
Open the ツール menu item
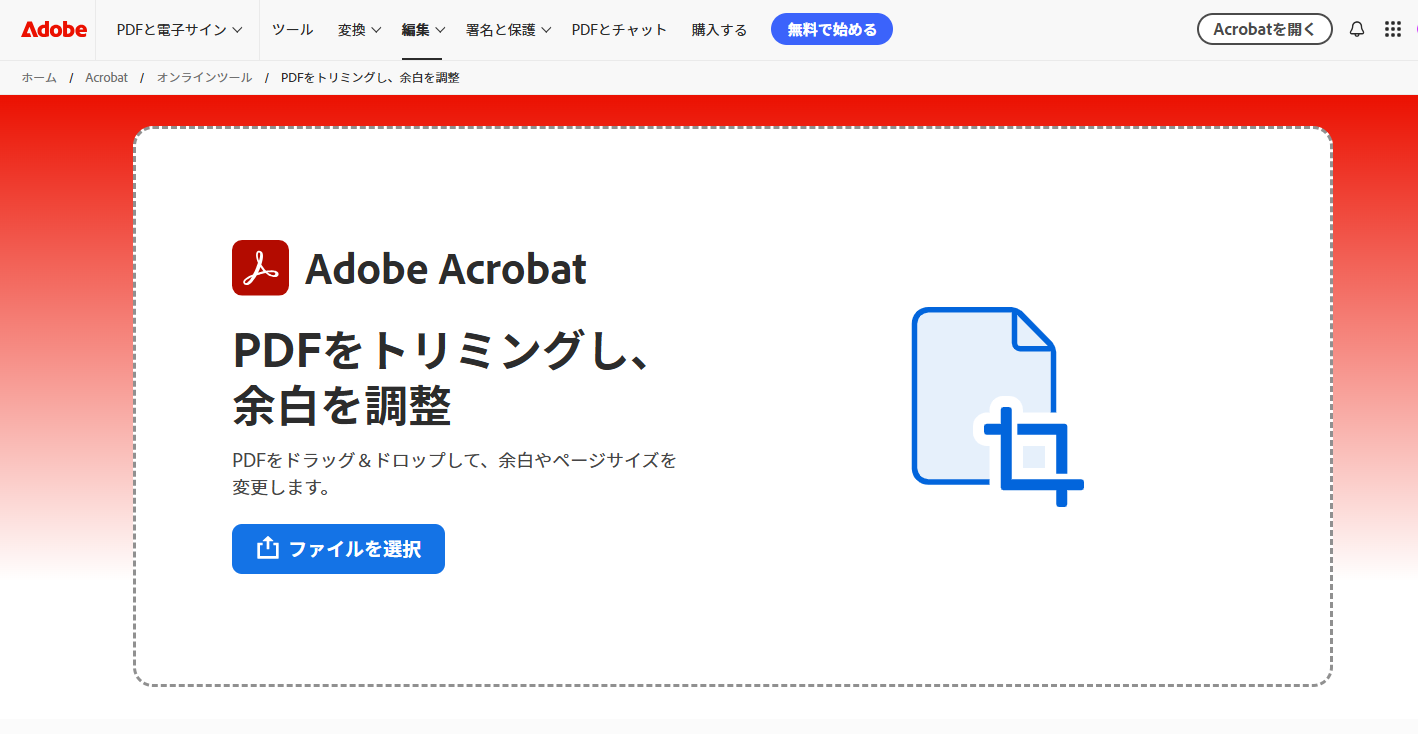(x=292, y=30)
